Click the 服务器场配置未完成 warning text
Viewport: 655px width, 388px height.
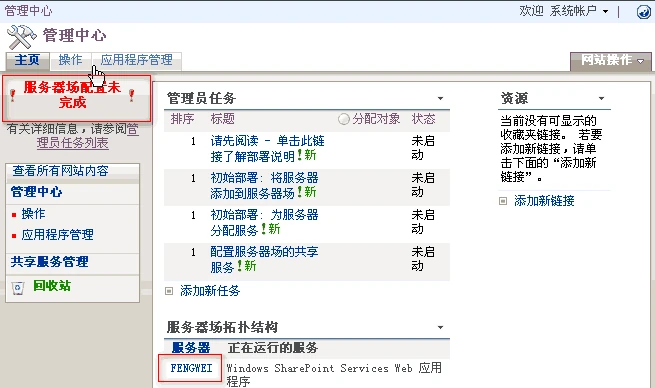[72, 95]
